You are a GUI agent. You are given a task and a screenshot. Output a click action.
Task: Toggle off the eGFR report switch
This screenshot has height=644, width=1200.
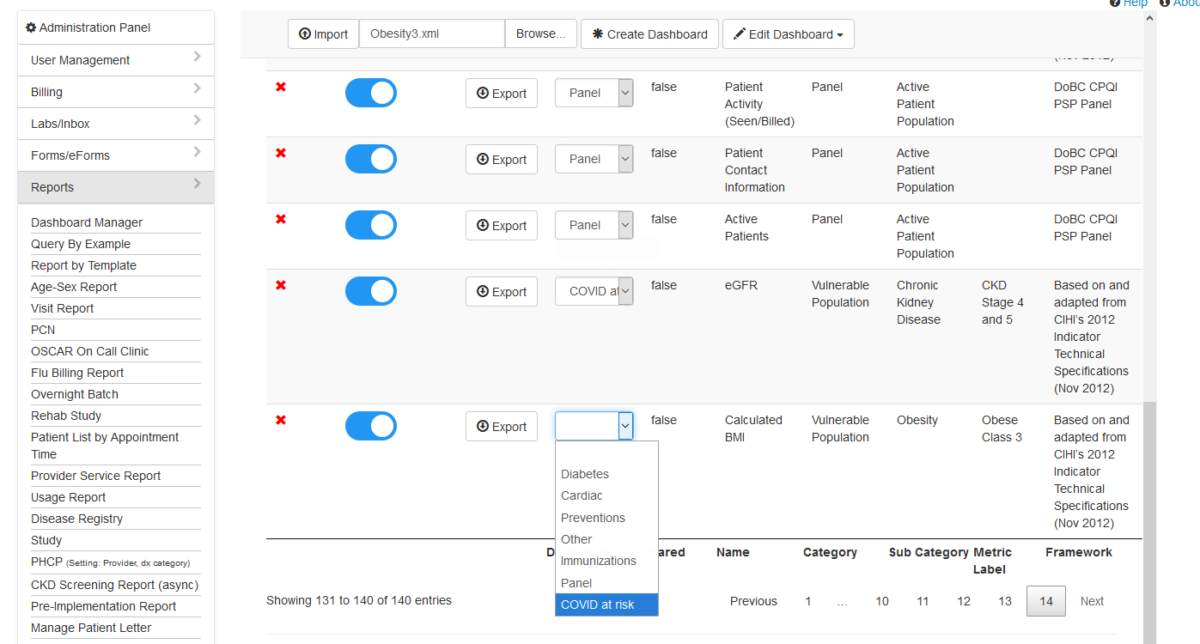tap(371, 291)
